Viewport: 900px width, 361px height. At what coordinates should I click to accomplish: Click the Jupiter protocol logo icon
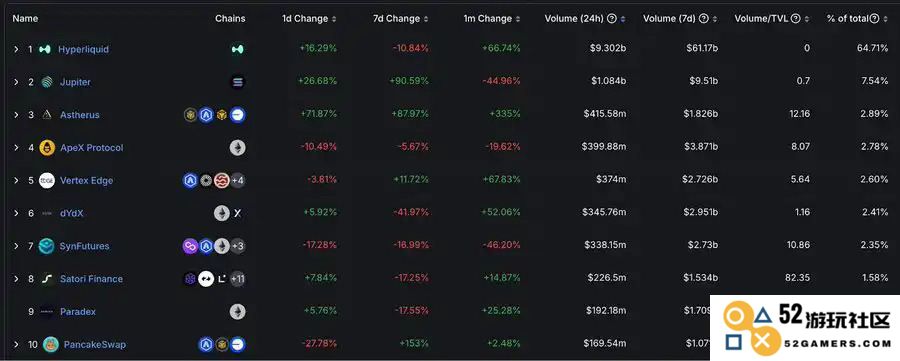click(x=47, y=82)
